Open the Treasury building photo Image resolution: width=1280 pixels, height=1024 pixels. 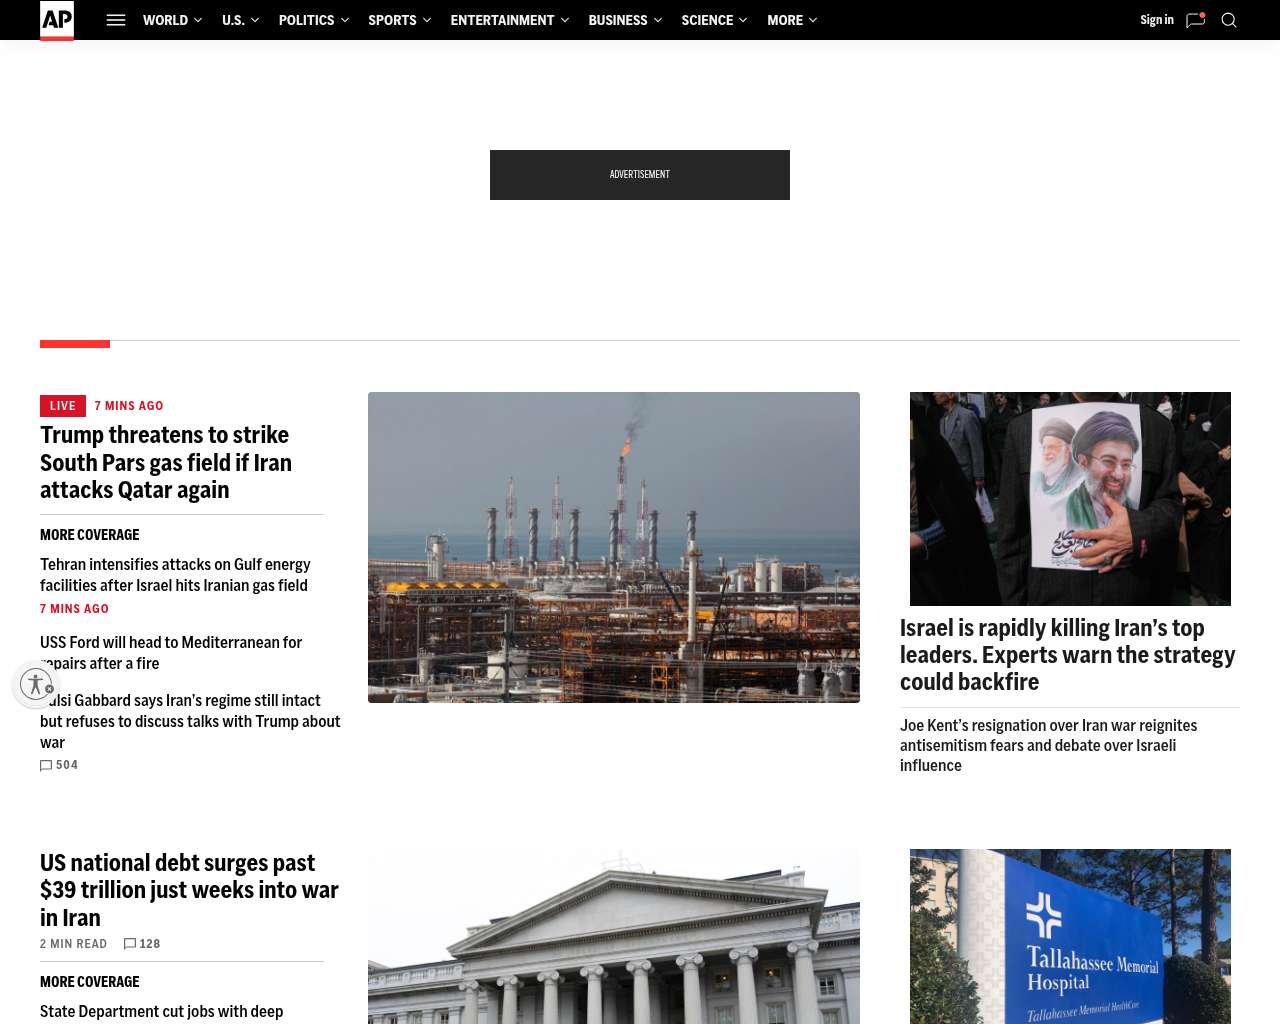614,936
